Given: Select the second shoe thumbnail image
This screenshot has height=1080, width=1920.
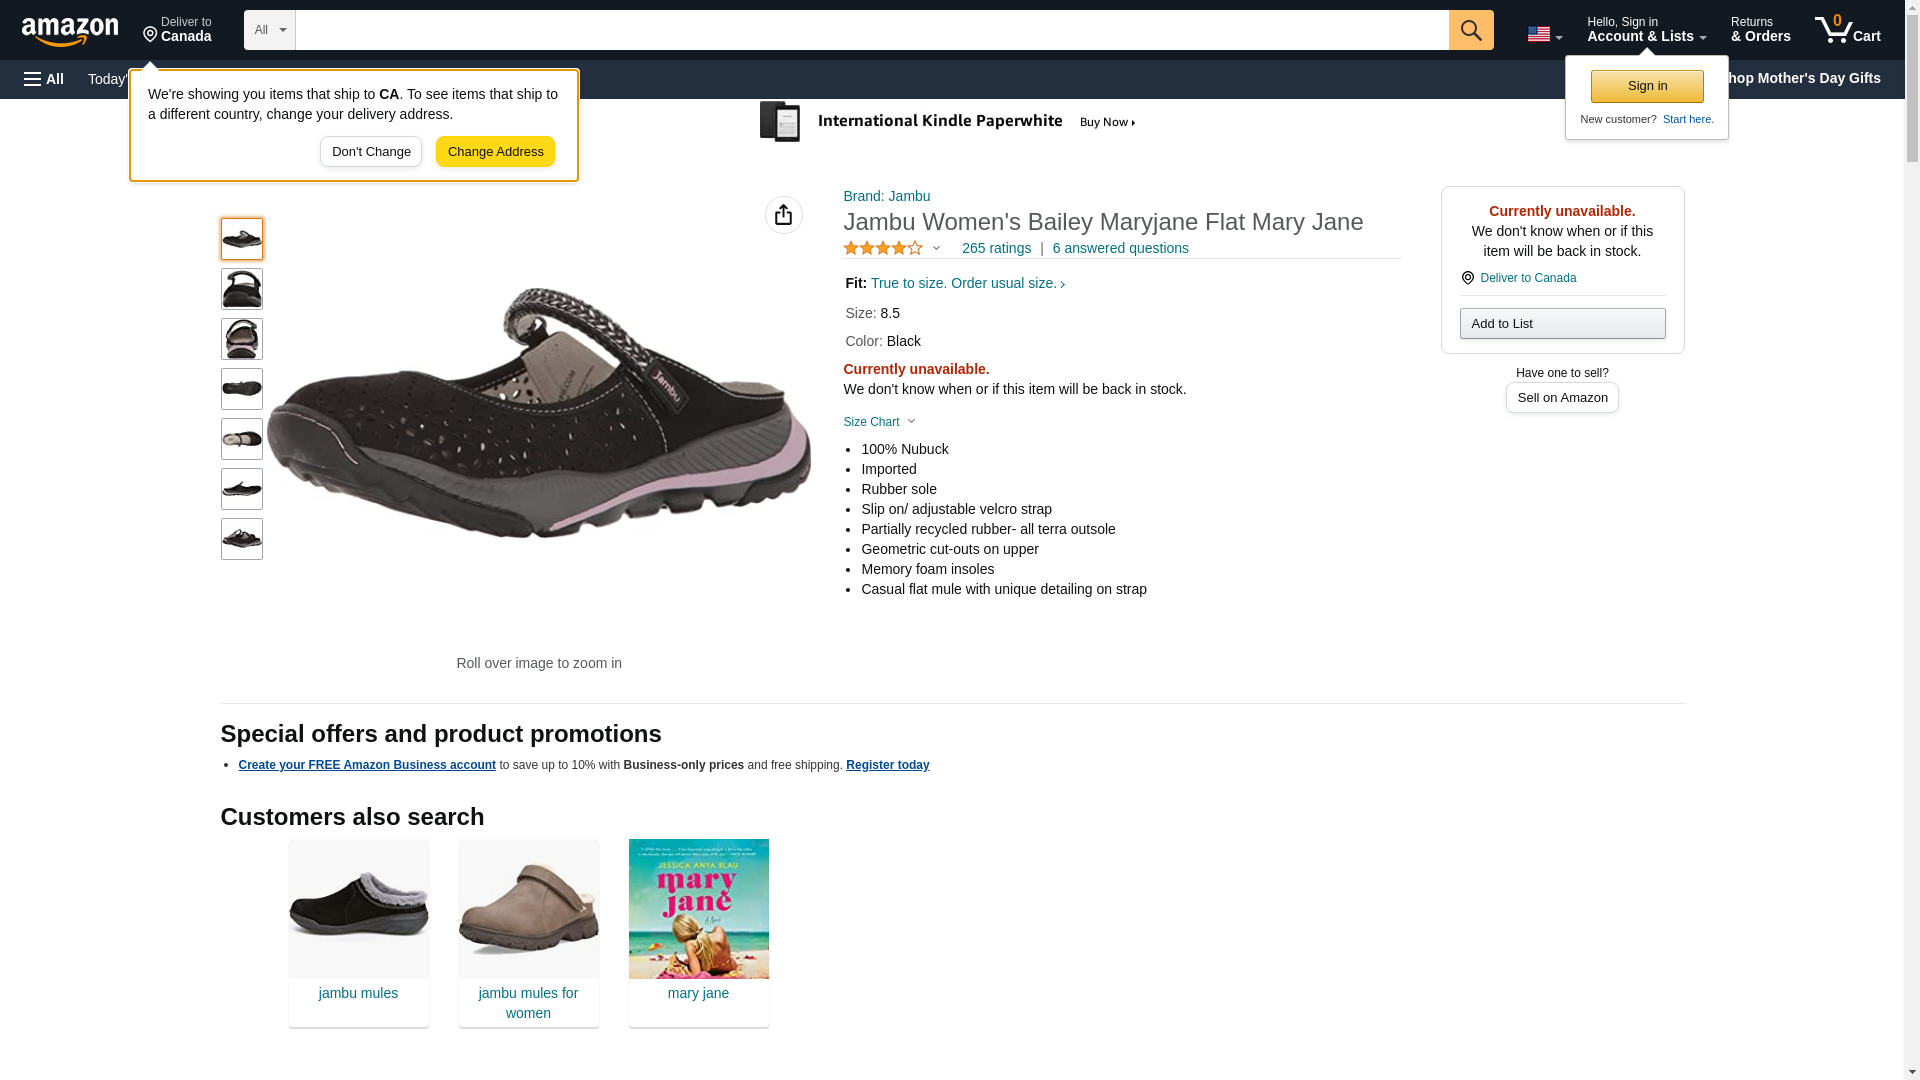Looking at the screenshot, I should coord(242,289).
